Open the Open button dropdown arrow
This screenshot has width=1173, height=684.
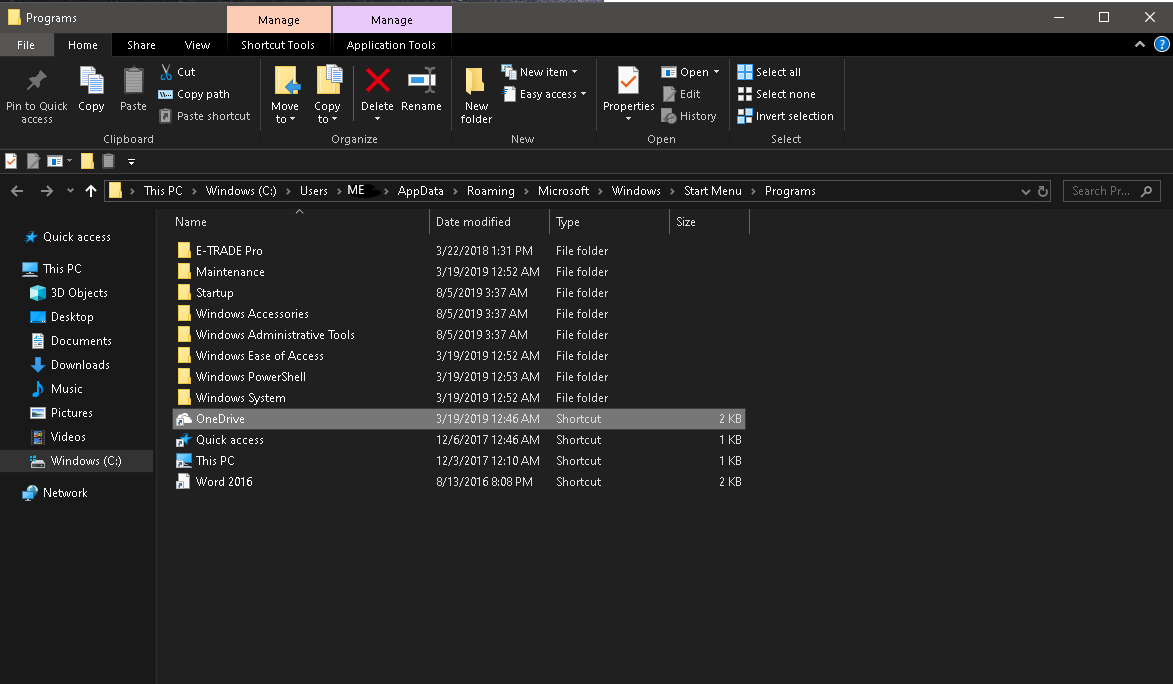[717, 73]
